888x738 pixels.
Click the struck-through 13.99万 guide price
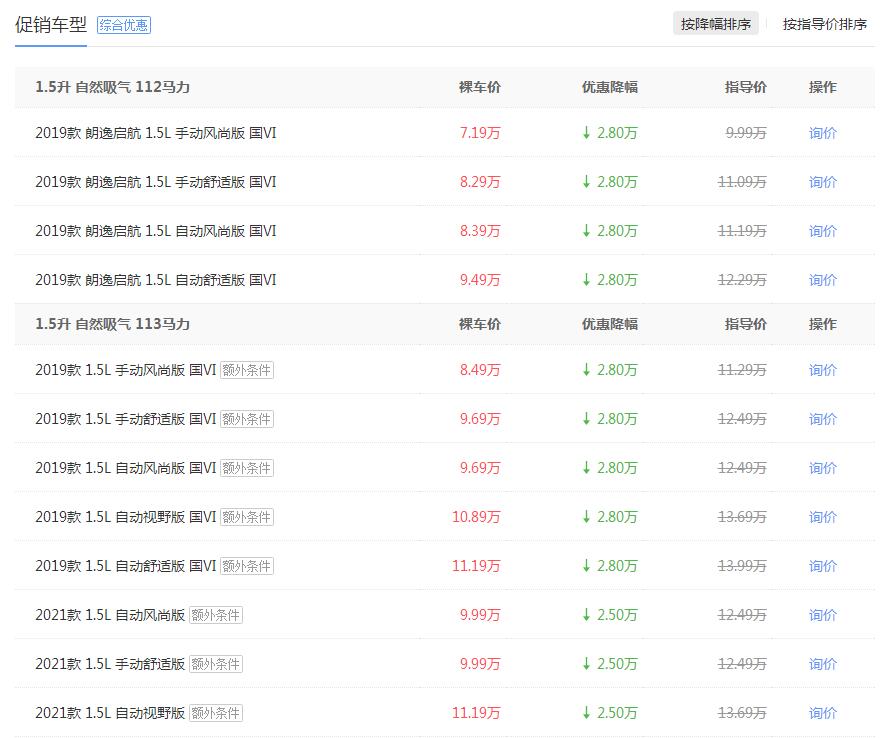tap(742, 566)
